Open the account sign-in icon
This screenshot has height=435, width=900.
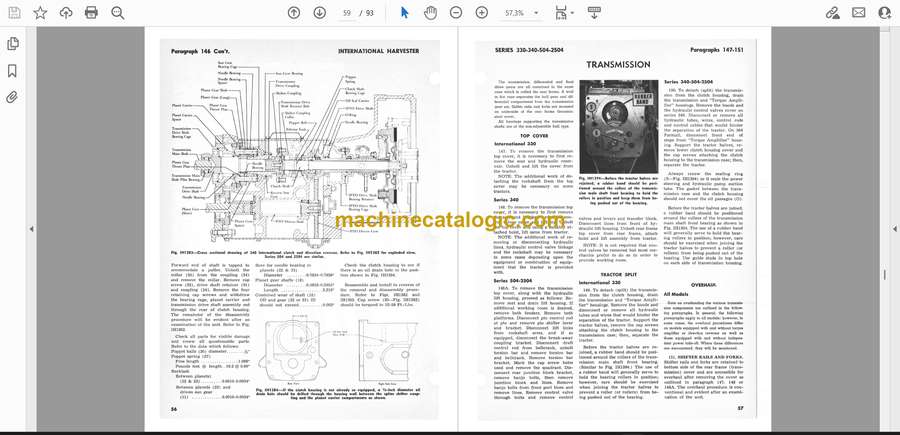pos(884,13)
